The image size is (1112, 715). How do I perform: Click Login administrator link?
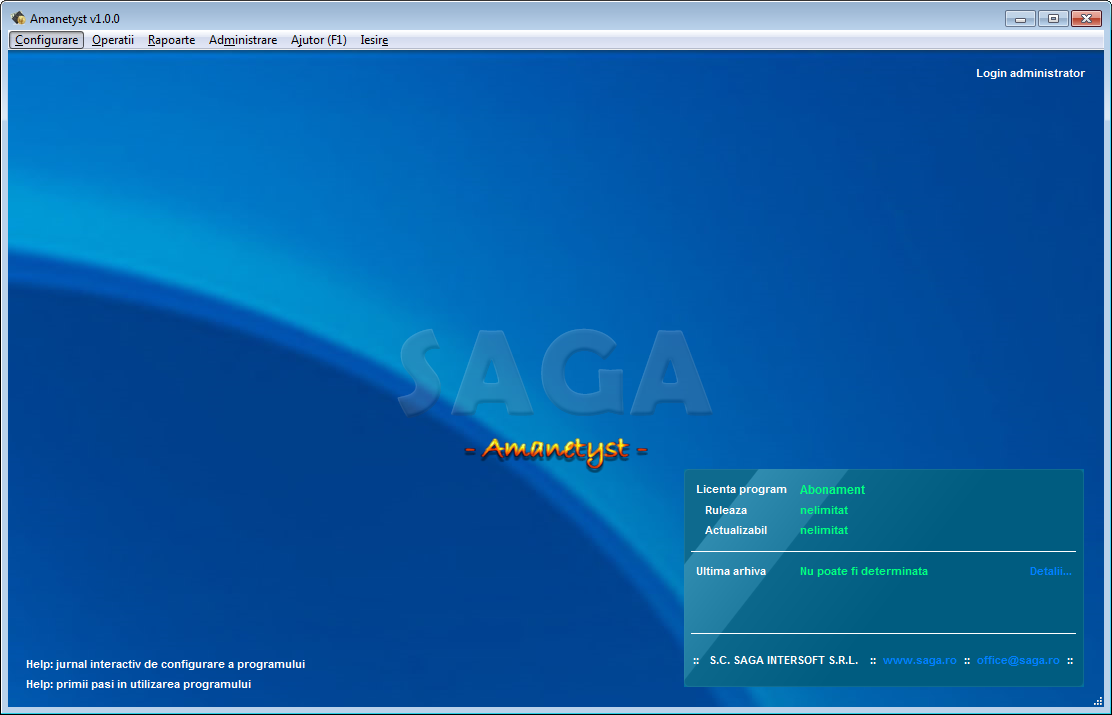point(1030,73)
